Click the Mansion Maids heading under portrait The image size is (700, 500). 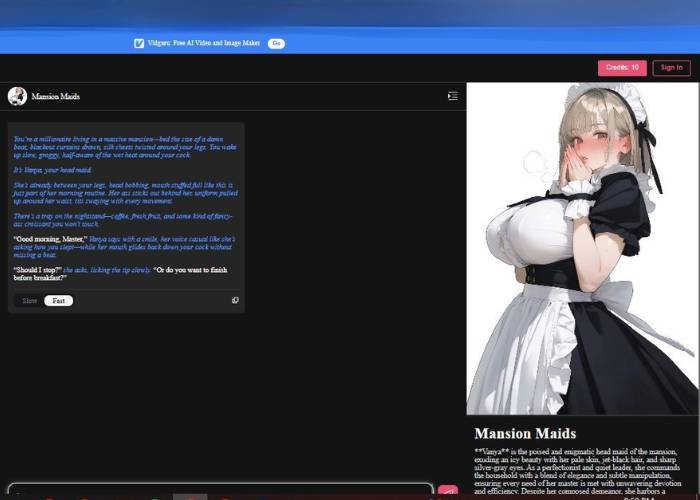pyautogui.click(x=525, y=434)
